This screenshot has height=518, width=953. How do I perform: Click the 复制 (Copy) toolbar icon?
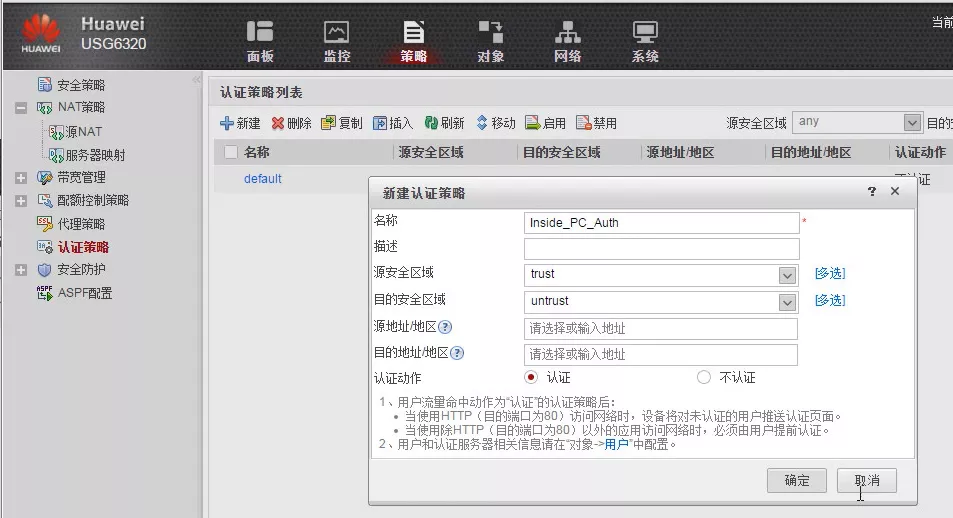(x=328, y=123)
